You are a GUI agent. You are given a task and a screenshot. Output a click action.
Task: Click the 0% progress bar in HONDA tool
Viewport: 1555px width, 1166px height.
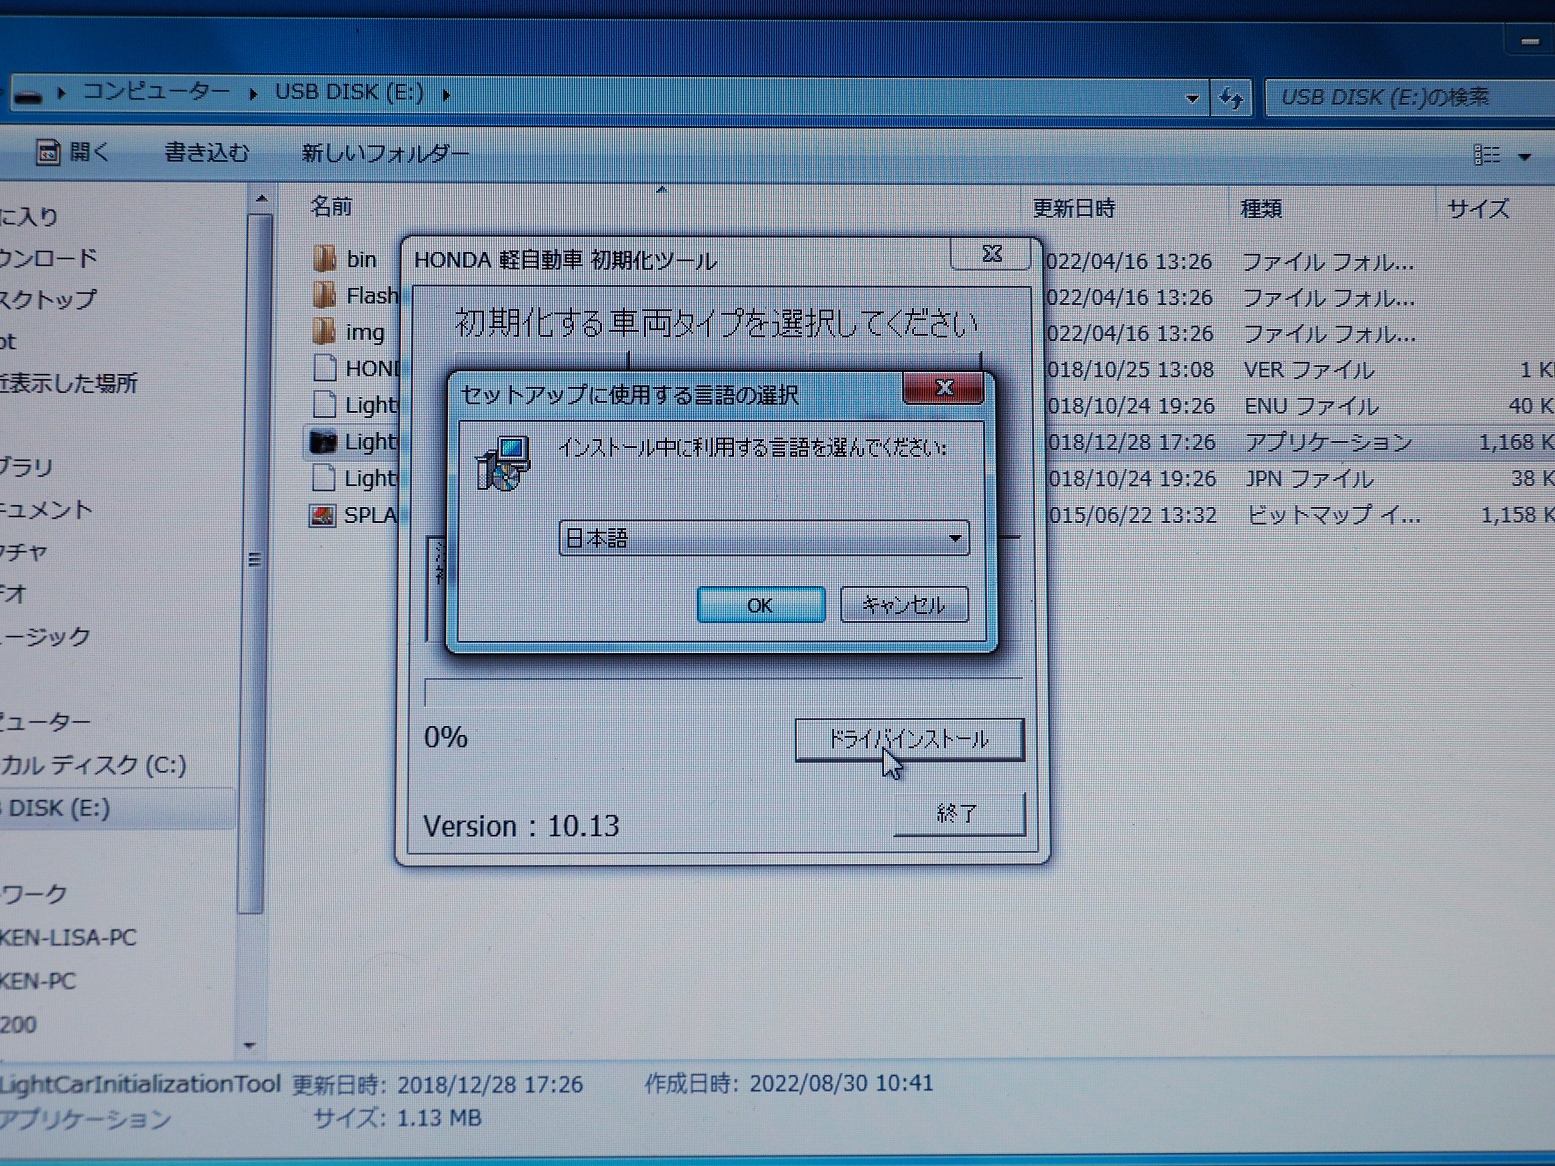[723, 691]
